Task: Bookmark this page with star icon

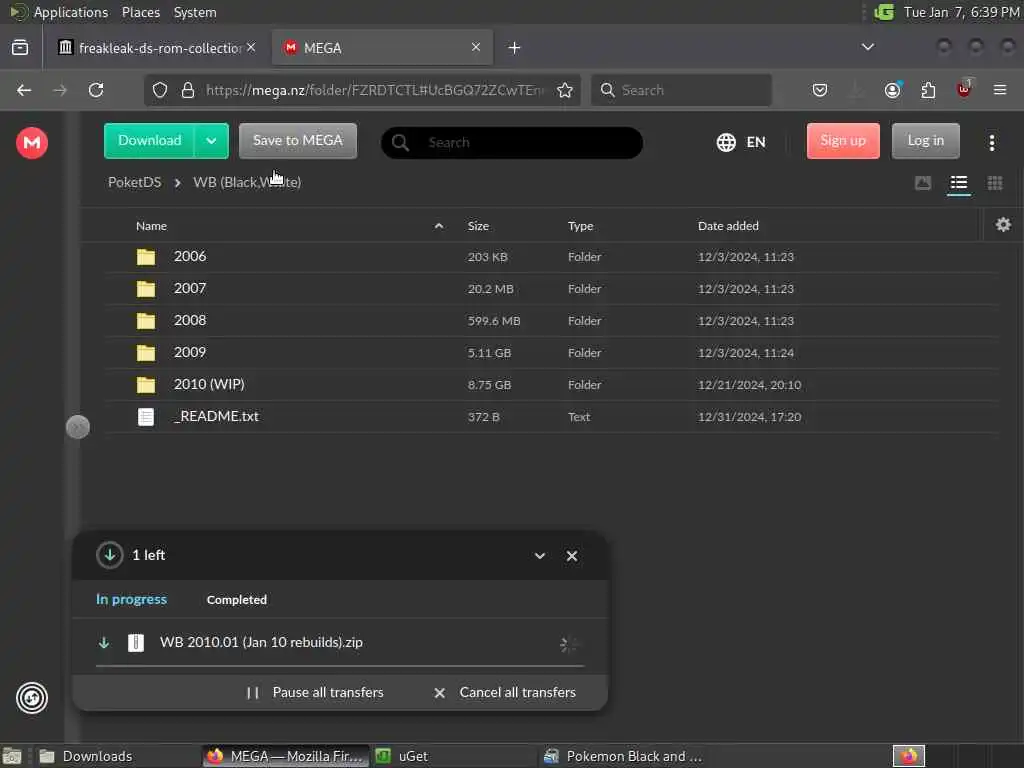Action: [x=565, y=90]
